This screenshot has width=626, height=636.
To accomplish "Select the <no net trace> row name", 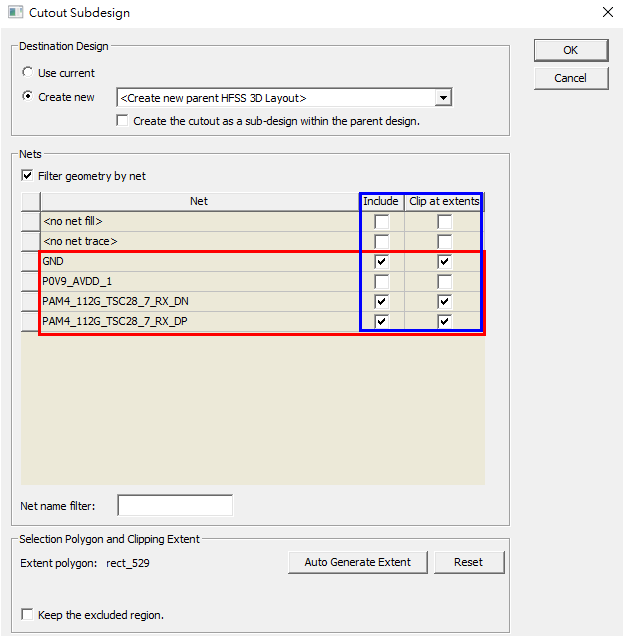I will 199,241.
